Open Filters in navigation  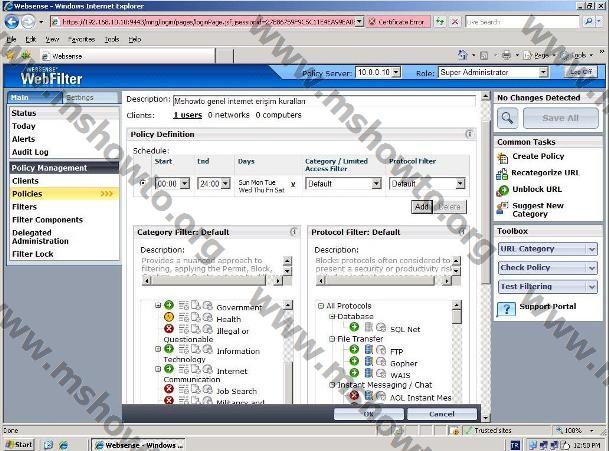pyautogui.click(x=24, y=207)
